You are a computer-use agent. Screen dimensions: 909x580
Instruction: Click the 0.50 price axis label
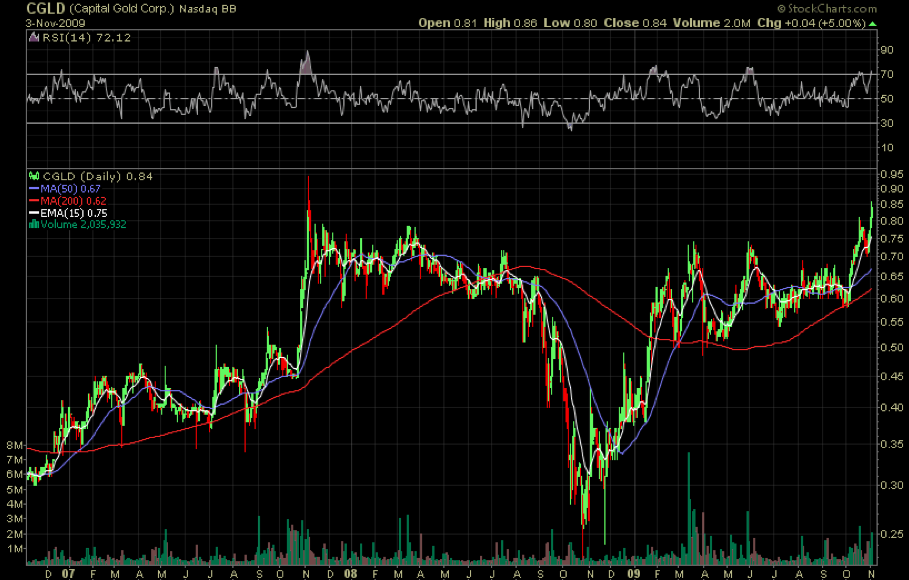click(x=892, y=348)
